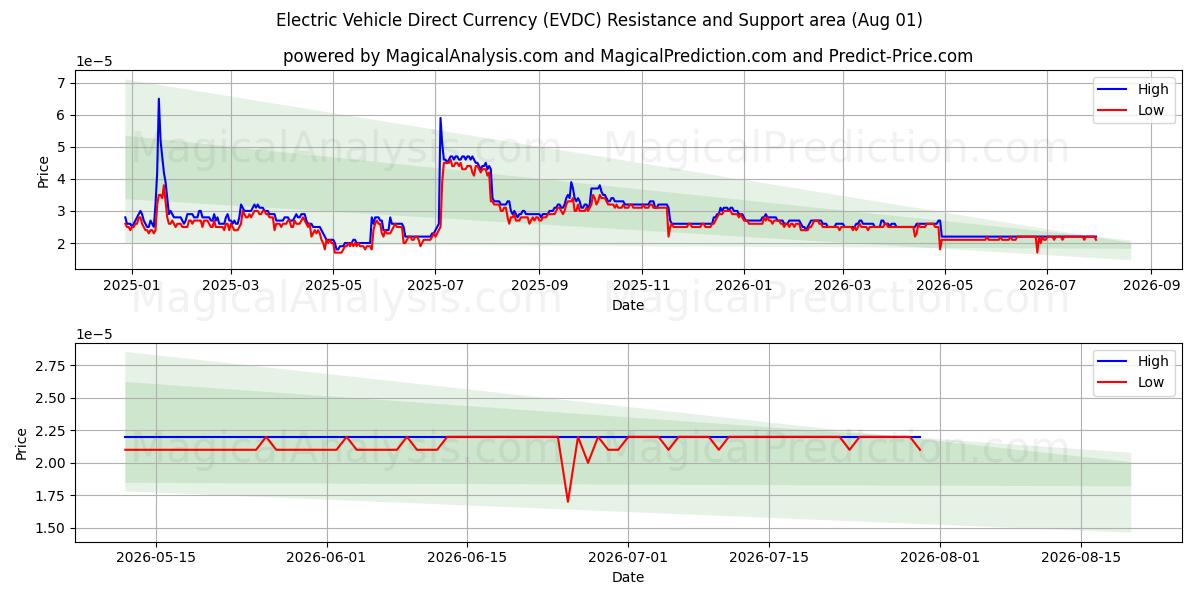Click the '2026-07-01' bottom axis label
Screen dimensions: 1200x600
(628, 558)
